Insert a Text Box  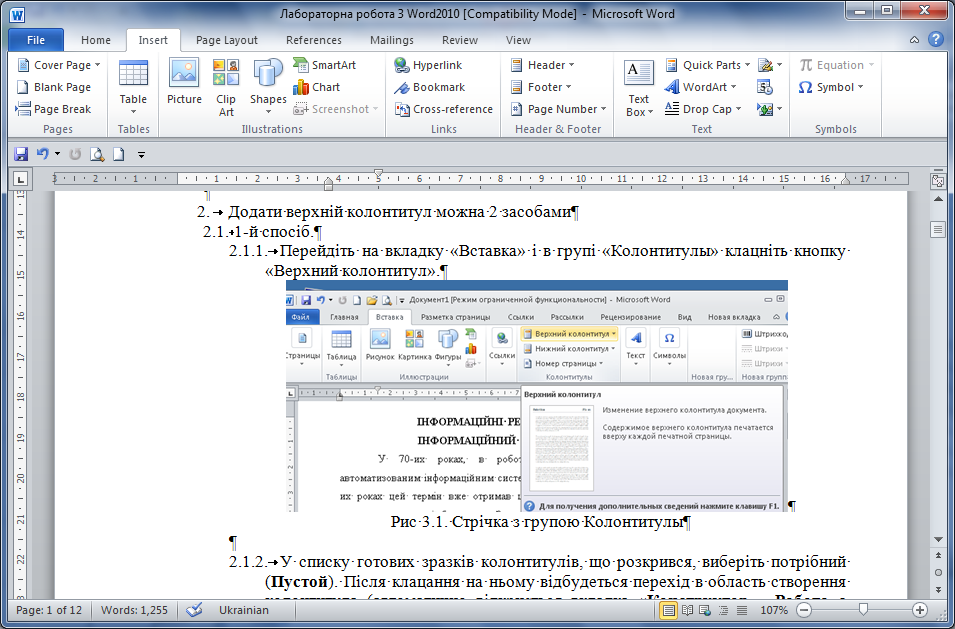coord(639,88)
